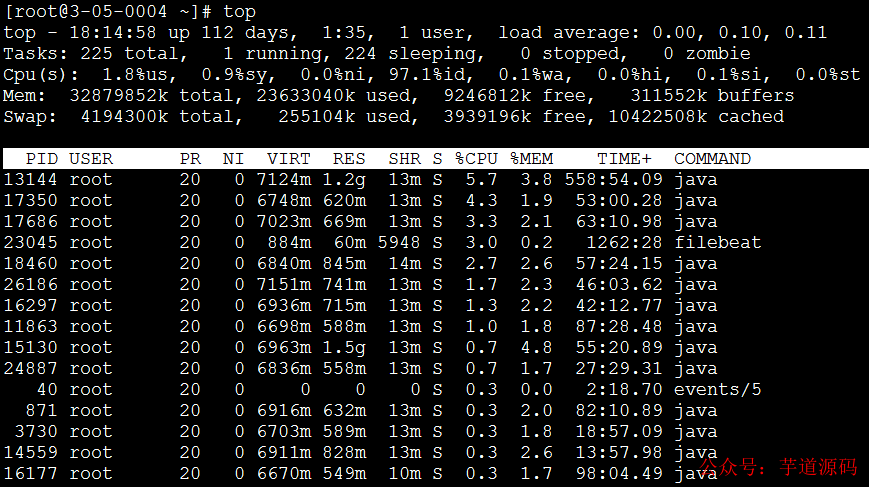Click the PID column header
The image size is (869, 487).
(42, 159)
